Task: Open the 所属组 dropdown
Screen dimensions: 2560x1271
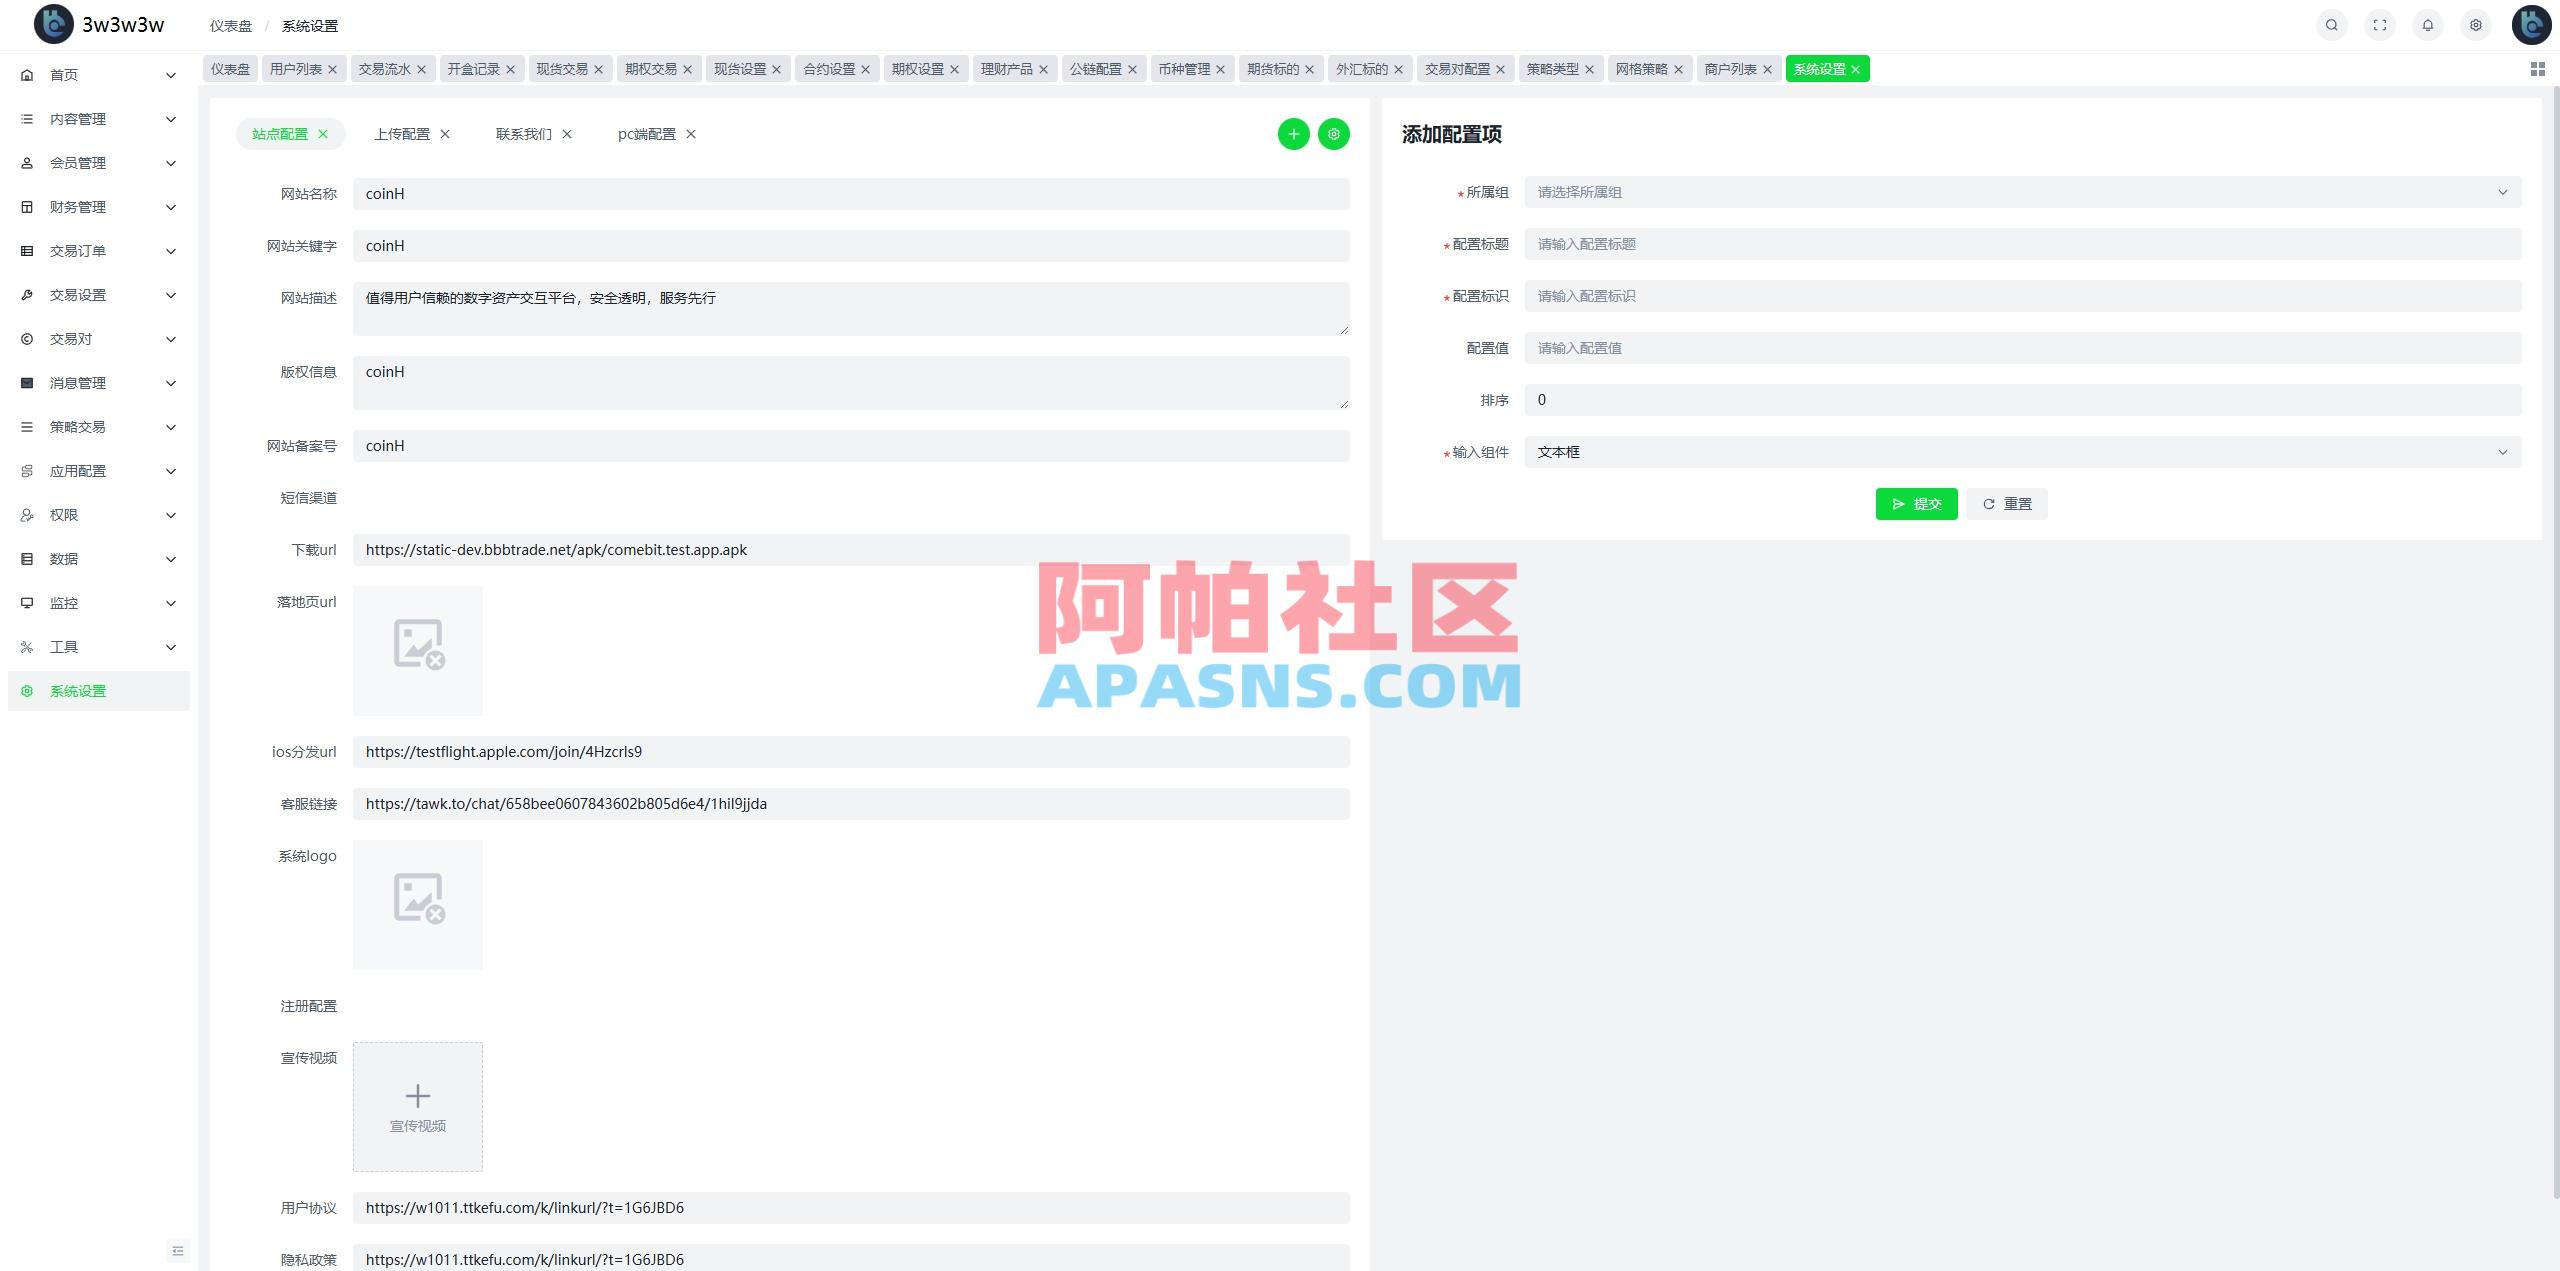Action: 2020,192
